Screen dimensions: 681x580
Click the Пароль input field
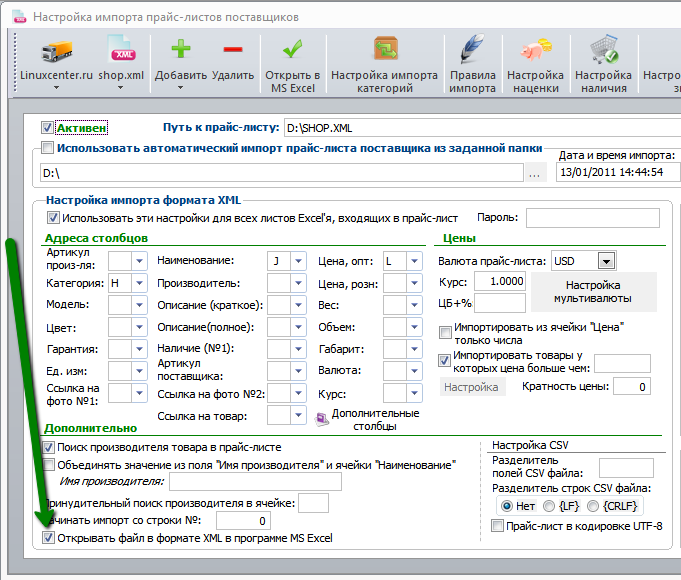(593, 218)
